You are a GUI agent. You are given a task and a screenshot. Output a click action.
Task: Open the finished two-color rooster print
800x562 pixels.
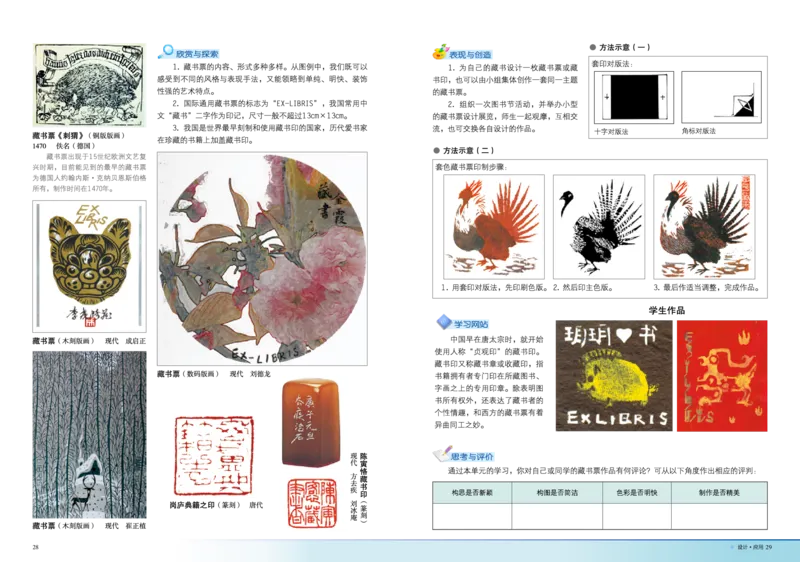tap(705, 226)
